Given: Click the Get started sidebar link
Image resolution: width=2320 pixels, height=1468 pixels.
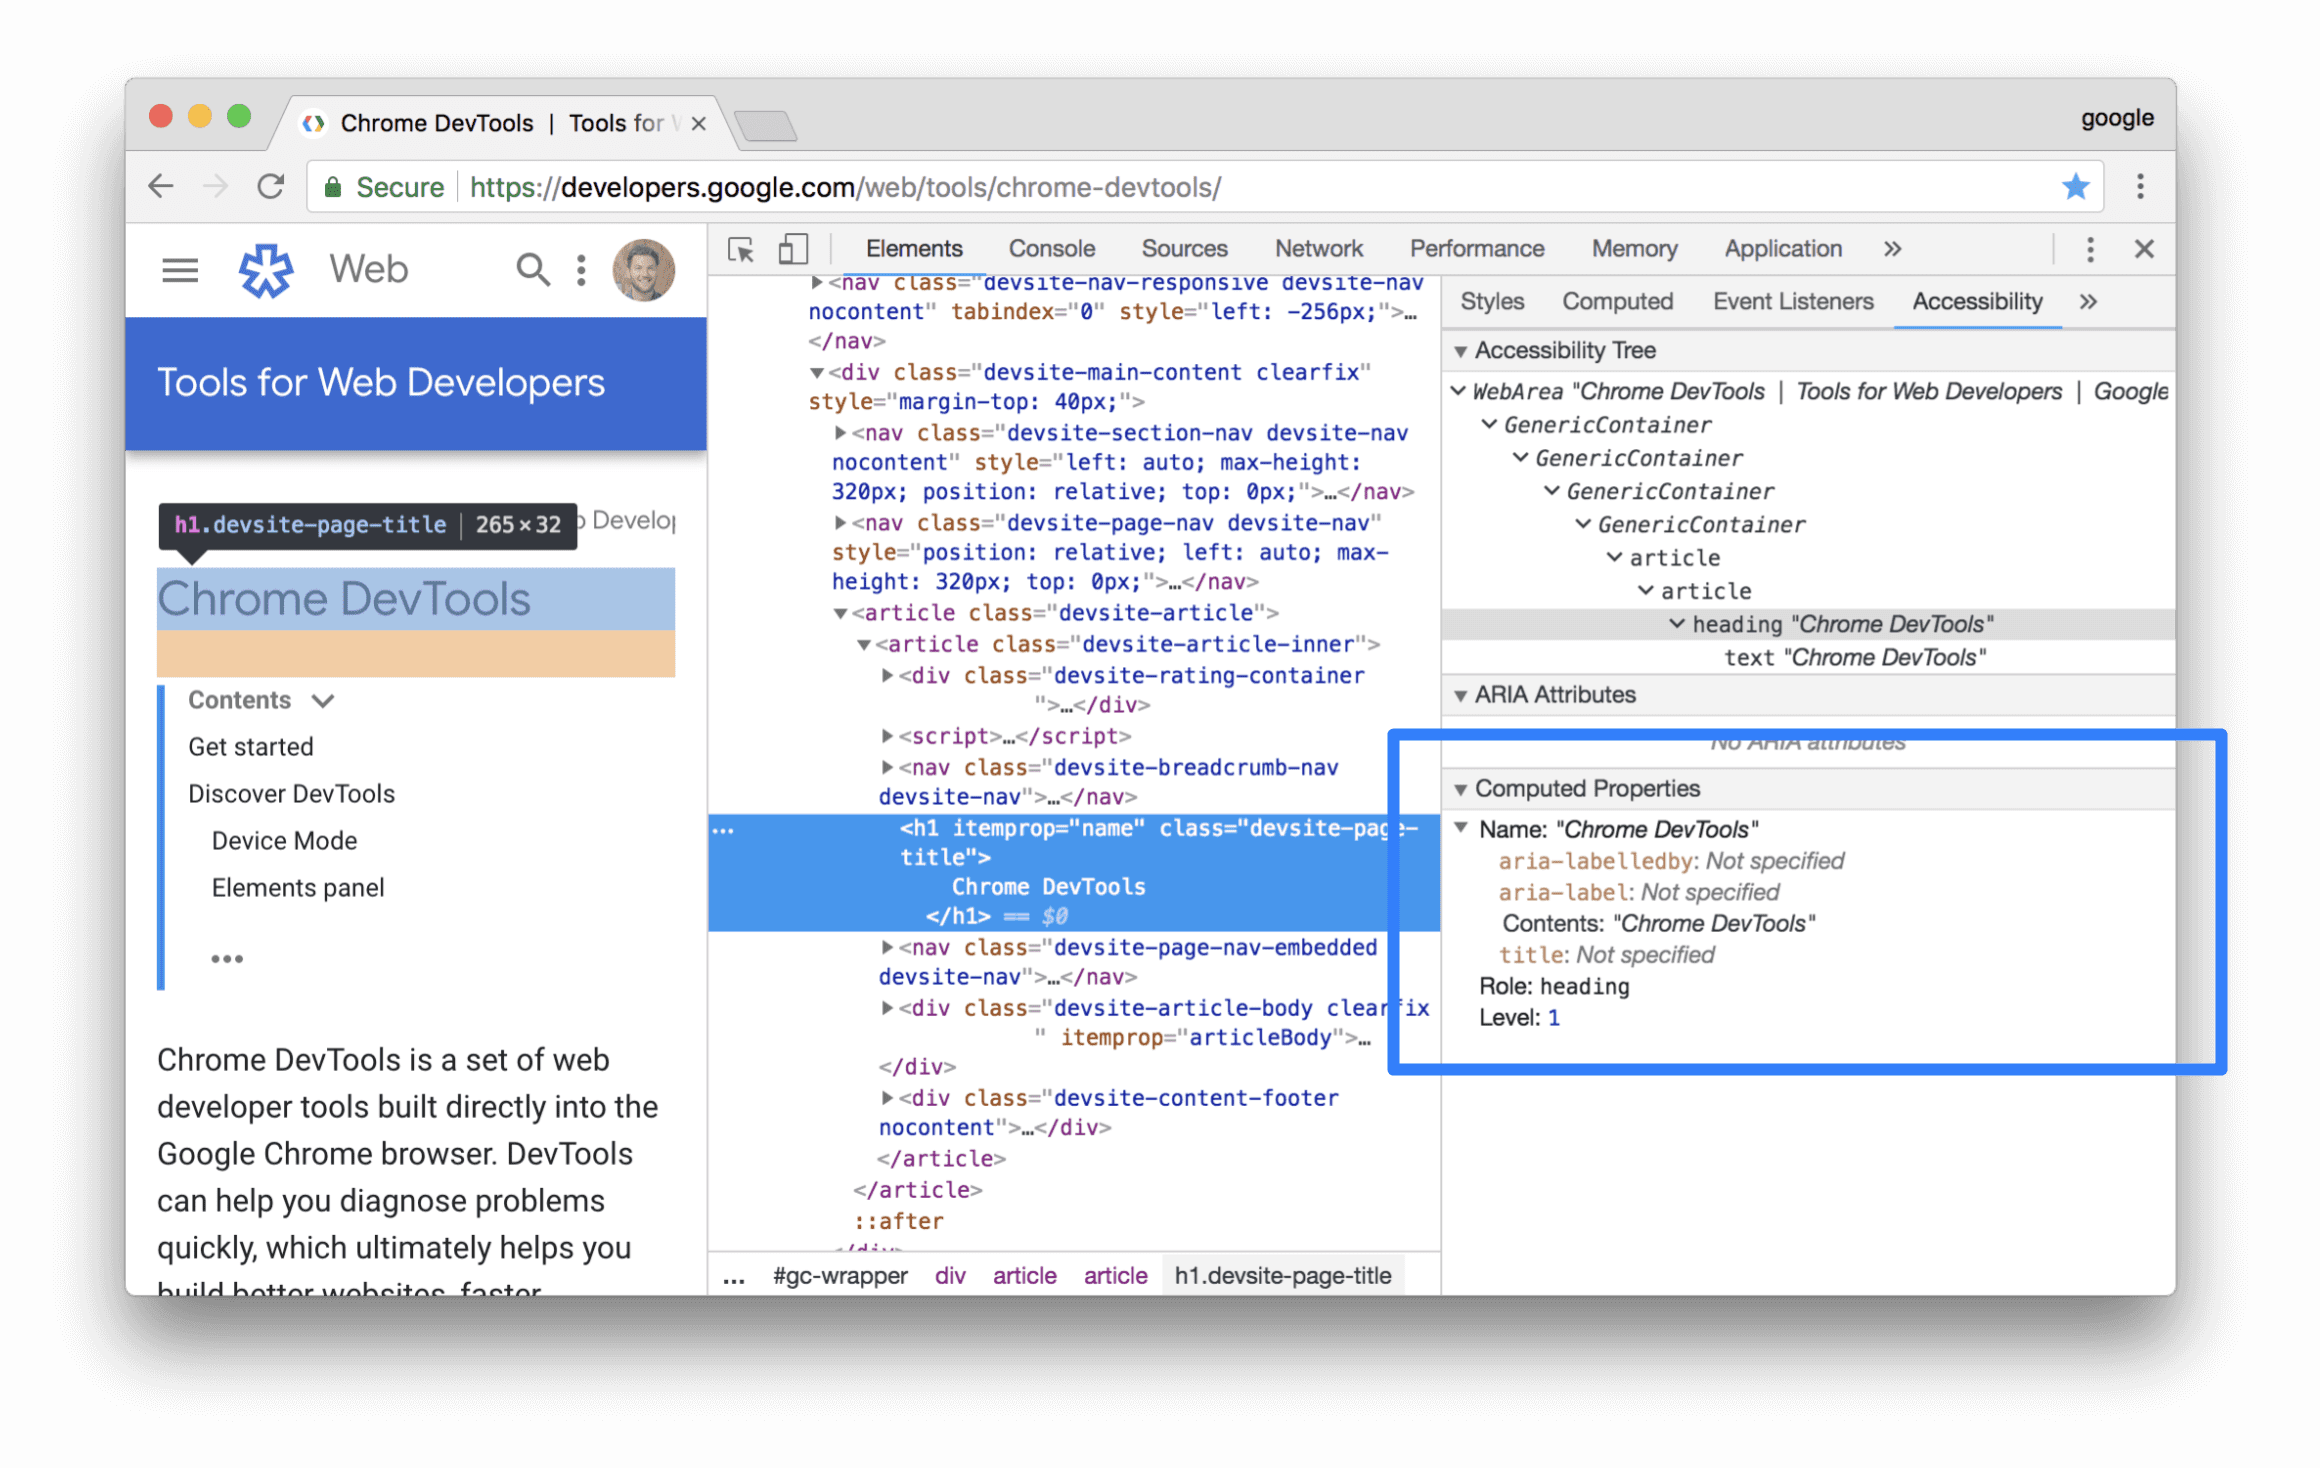Looking at the screenshot, I should (250, 744).
